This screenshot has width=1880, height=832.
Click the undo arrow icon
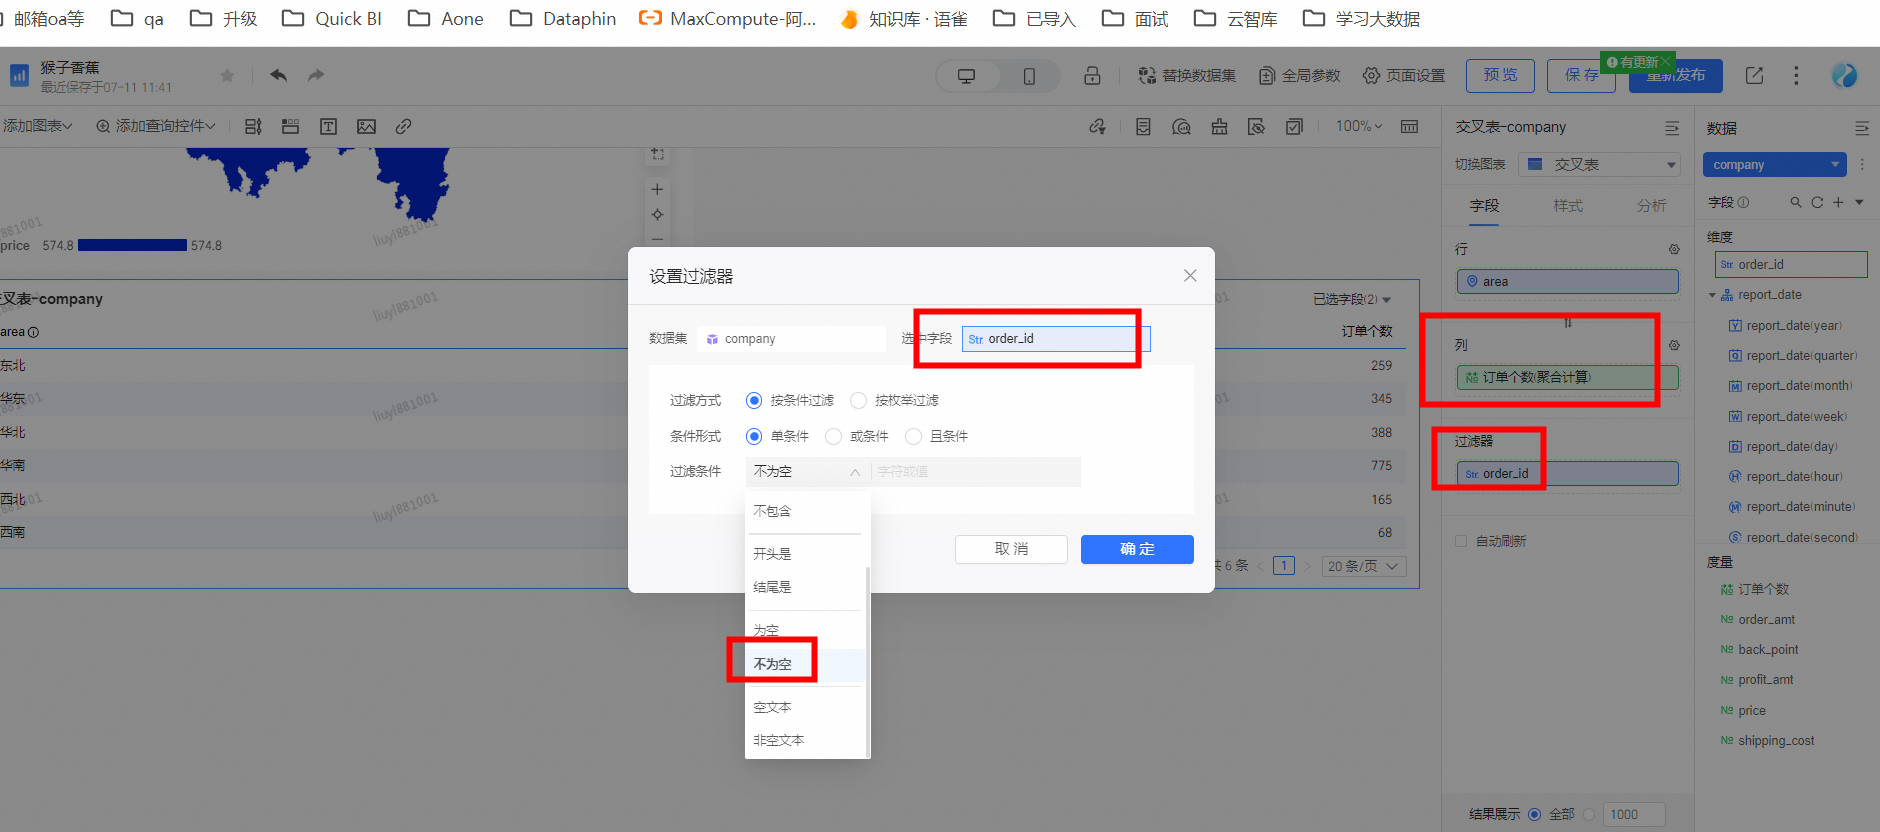(x=278, y=75)
